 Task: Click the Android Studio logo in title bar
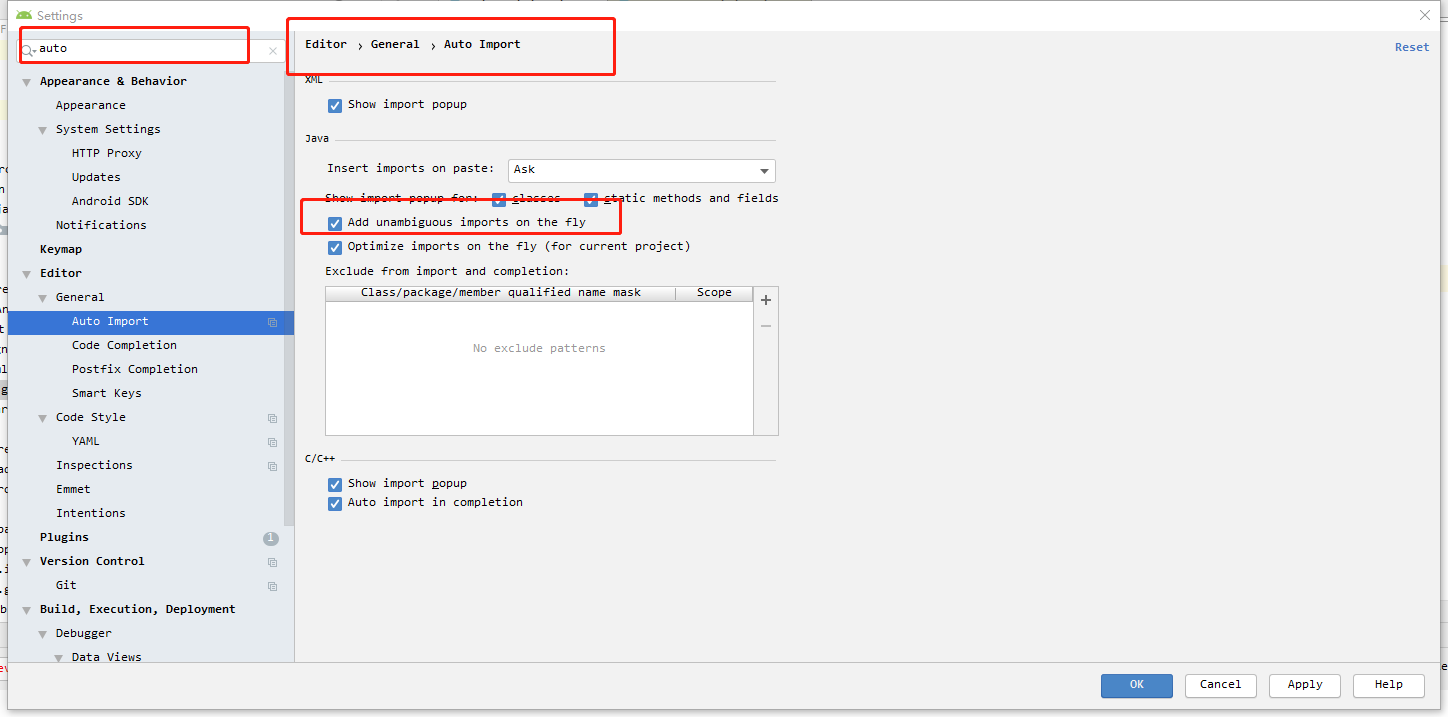coord(24,15)
